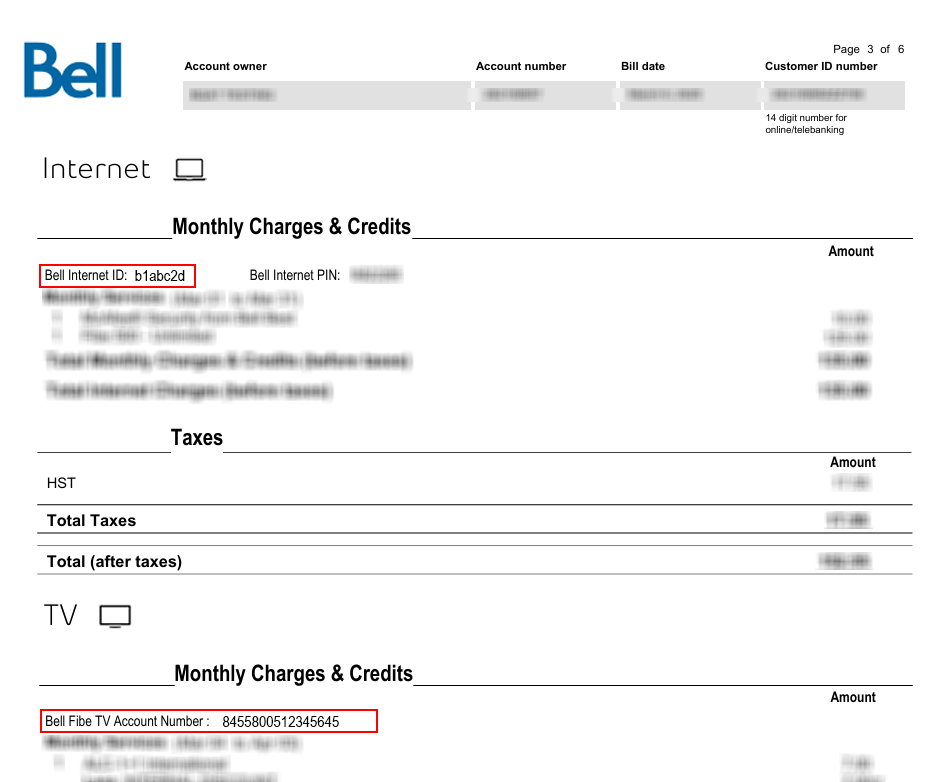The image size is (951, 782).
Task: Click 'Bell Internet ID:' label
Action: coord(86,275)
